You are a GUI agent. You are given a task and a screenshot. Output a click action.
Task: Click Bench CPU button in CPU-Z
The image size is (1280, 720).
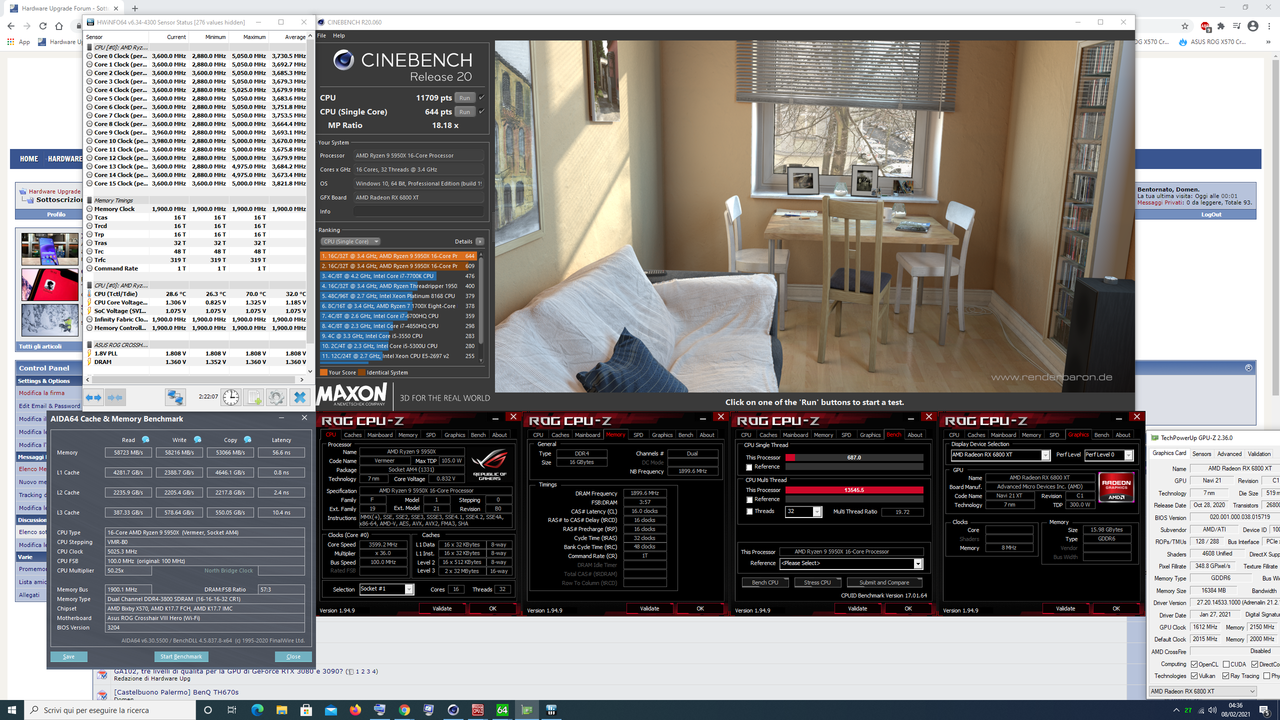(x=765, y=582)
